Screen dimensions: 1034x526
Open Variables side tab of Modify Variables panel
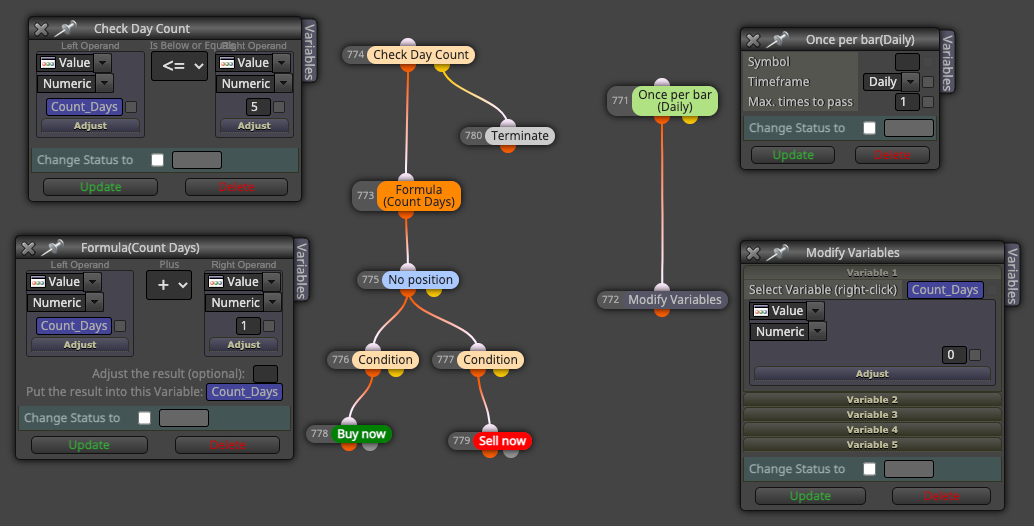(x=1012, y=276)
